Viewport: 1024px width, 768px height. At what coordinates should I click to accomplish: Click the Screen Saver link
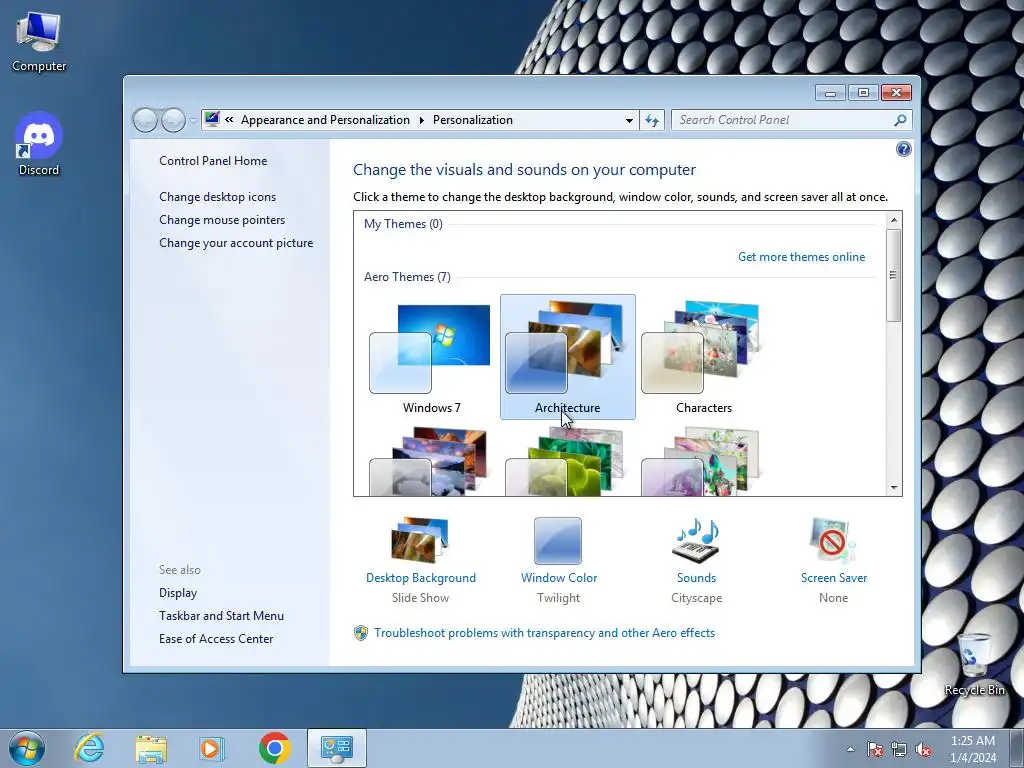click(x=834, y=578)
